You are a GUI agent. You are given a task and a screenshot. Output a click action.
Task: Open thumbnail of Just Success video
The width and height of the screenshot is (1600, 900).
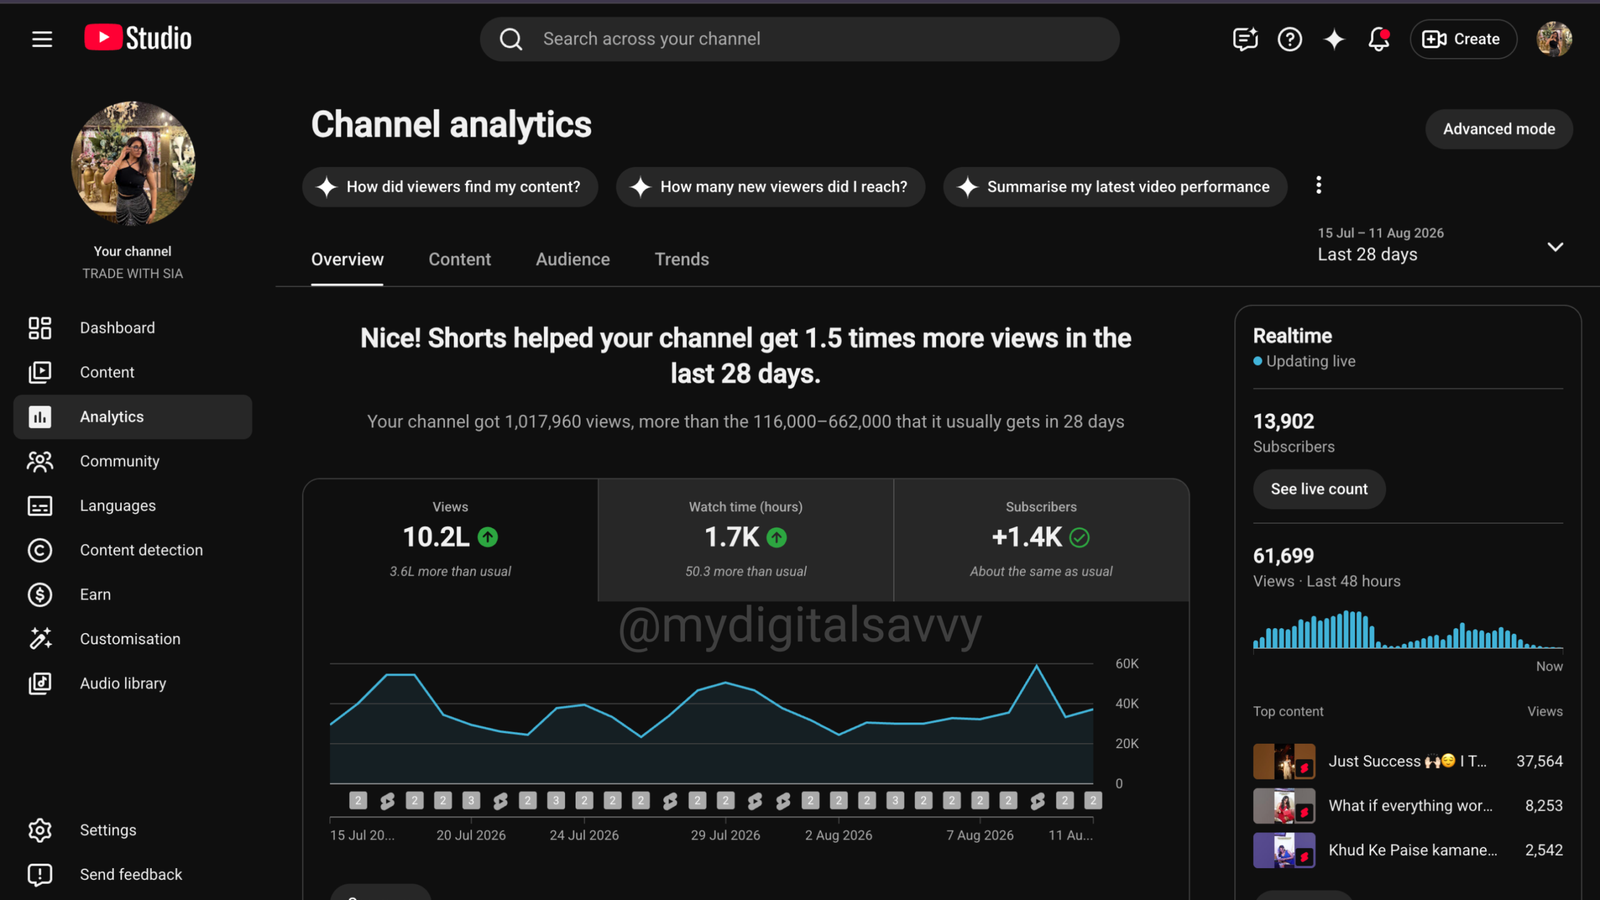tap(1284, 762)
